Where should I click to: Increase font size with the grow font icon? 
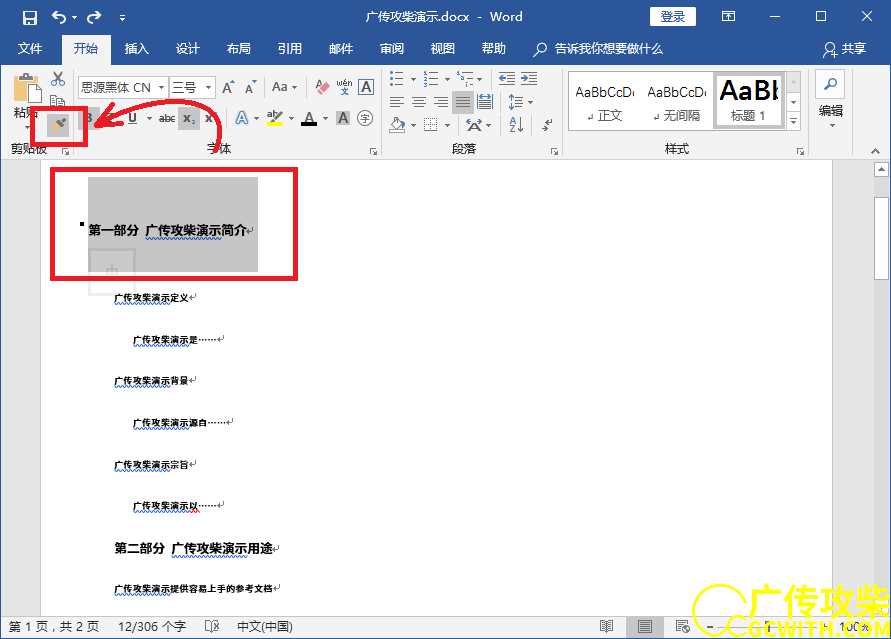228,87
